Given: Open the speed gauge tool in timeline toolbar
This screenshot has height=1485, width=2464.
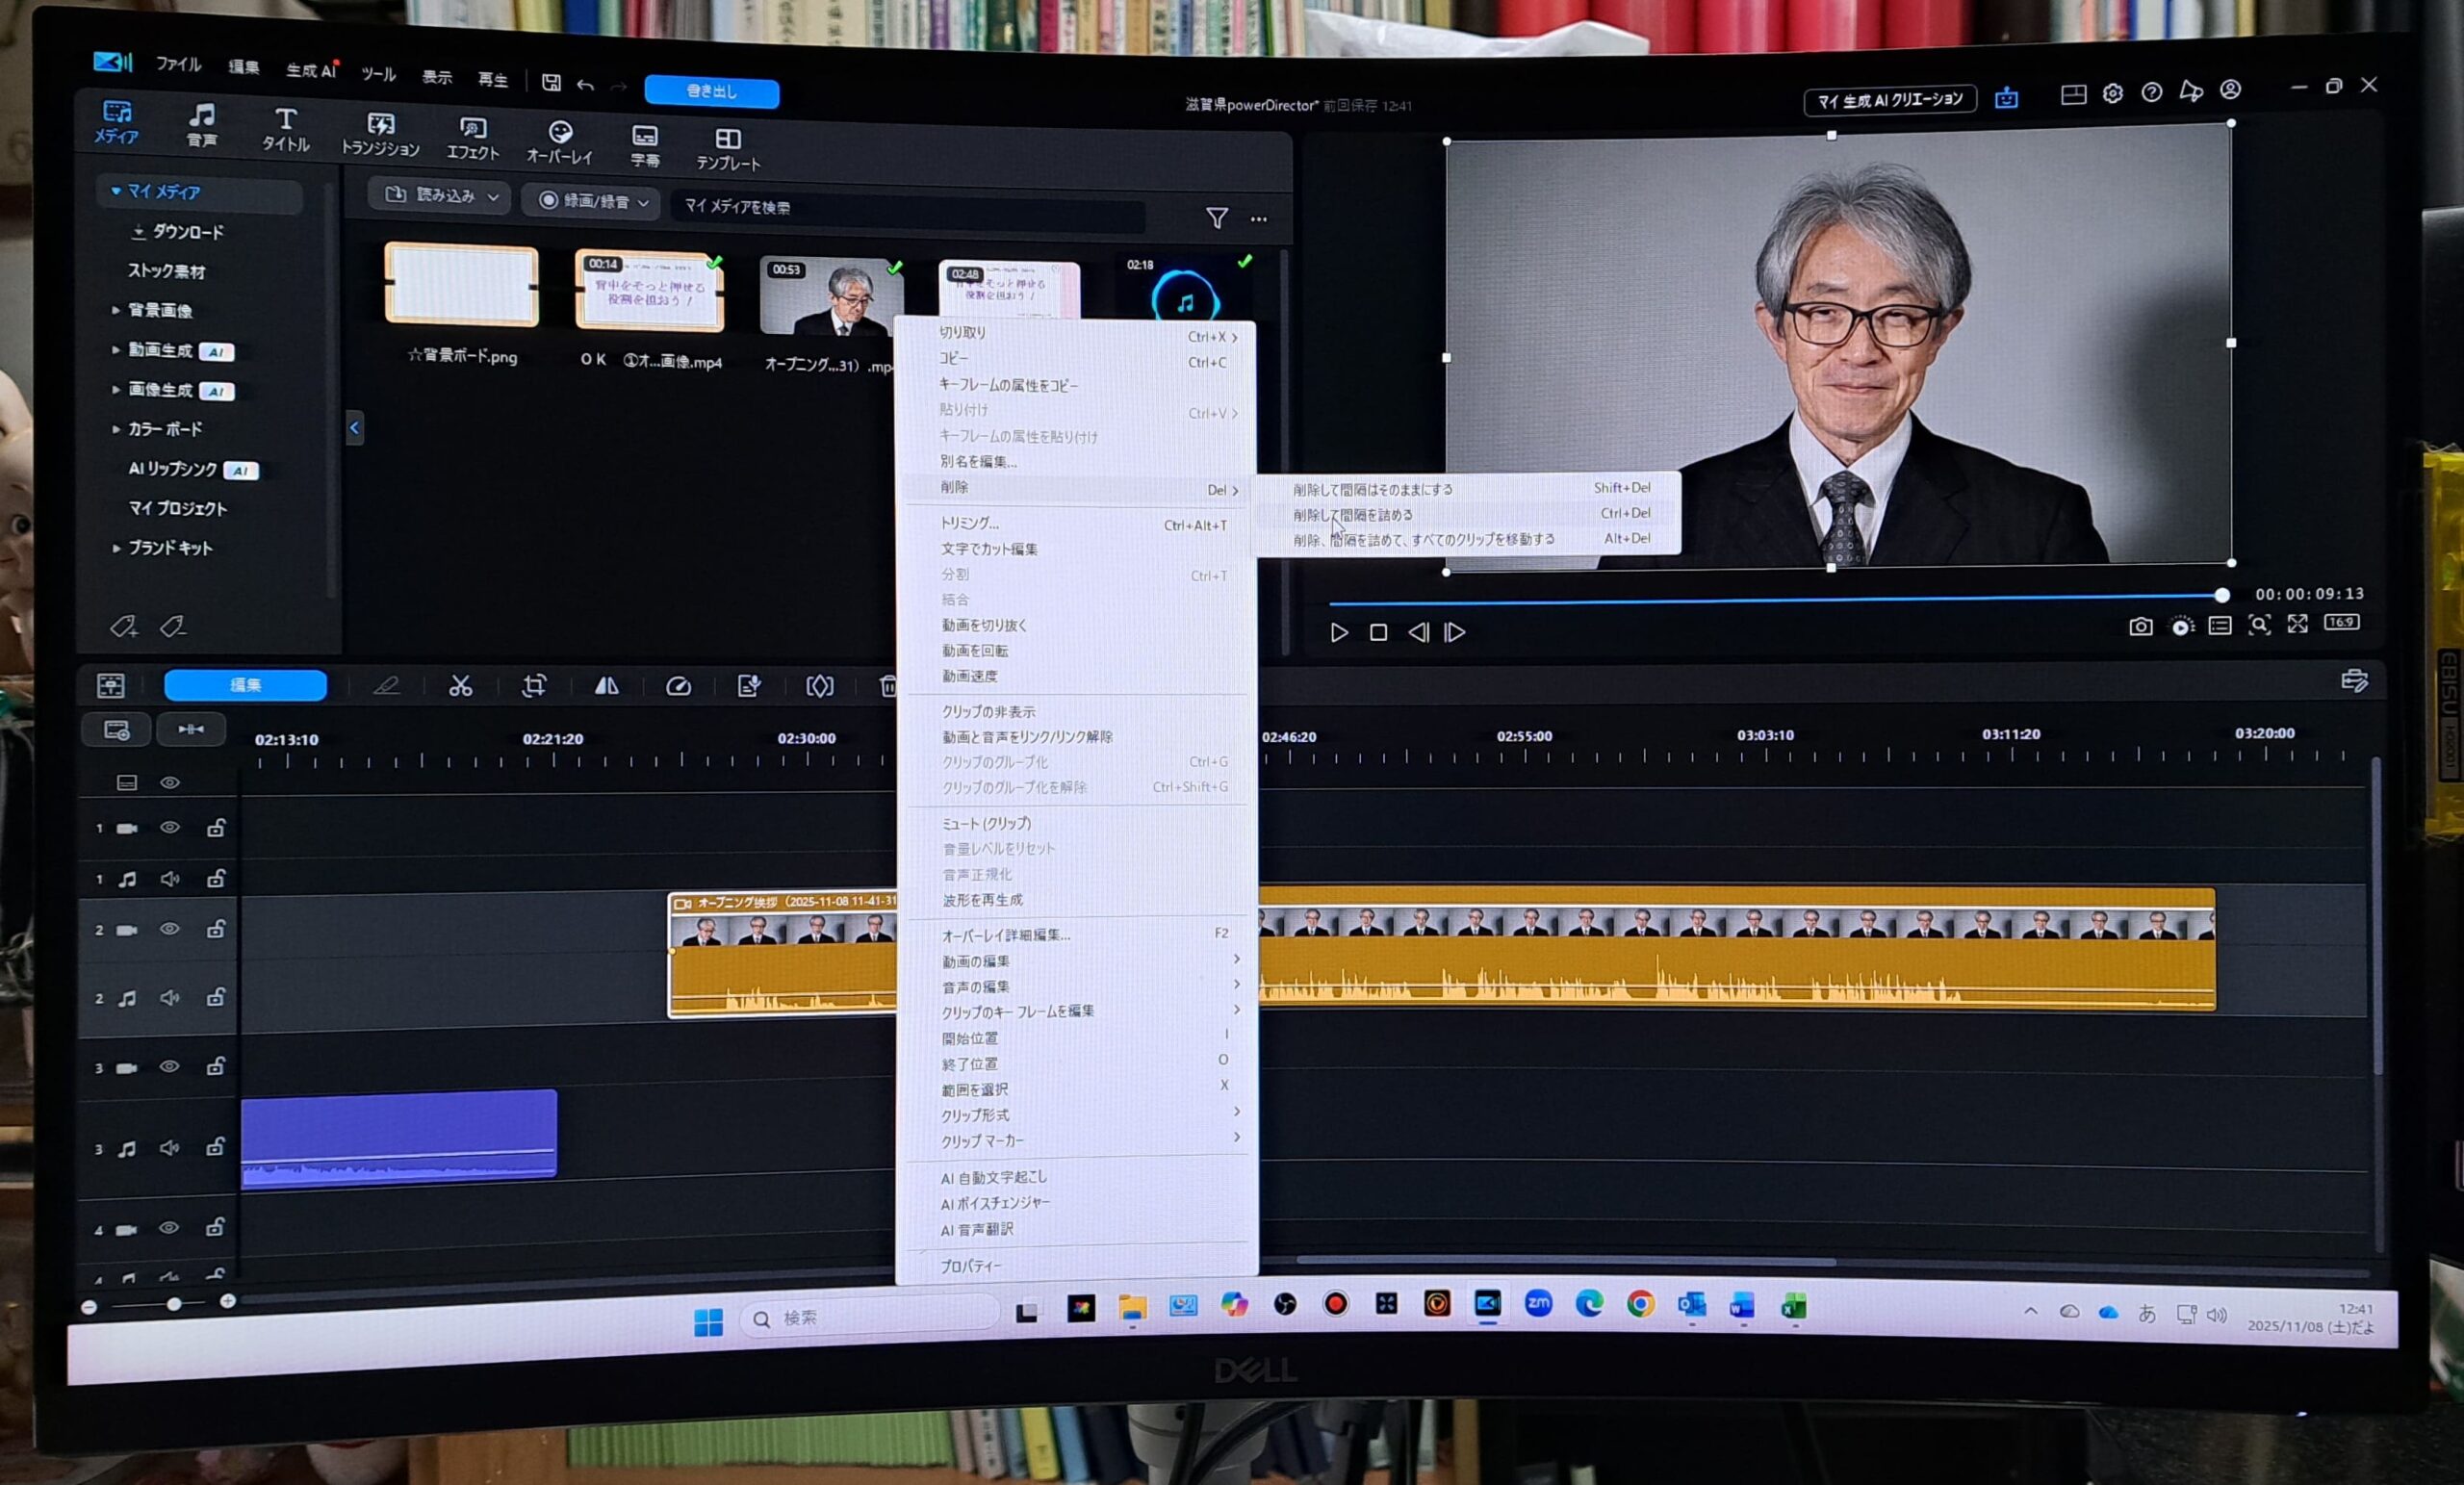Looking at the screenshot, I should click(x=678, y=686).
